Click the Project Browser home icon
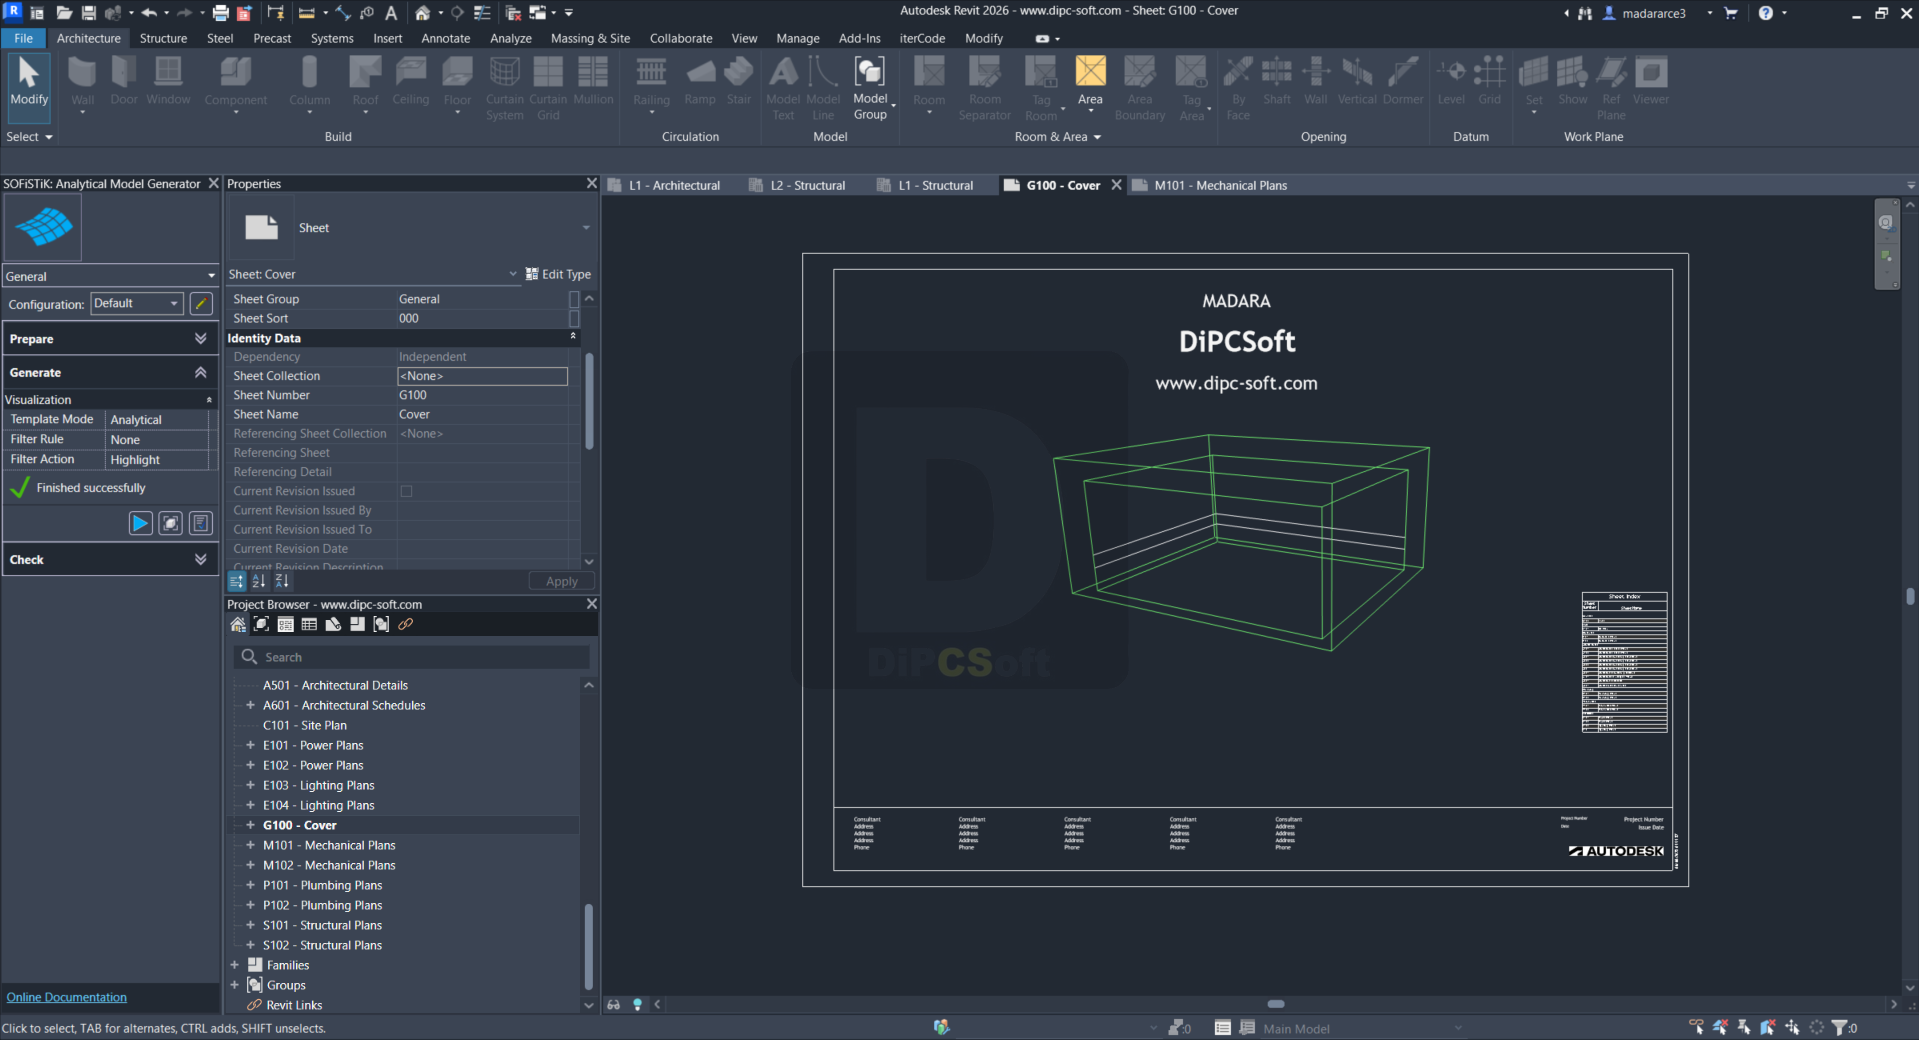The image size is (1920, 1040). (x=238, y=624)
